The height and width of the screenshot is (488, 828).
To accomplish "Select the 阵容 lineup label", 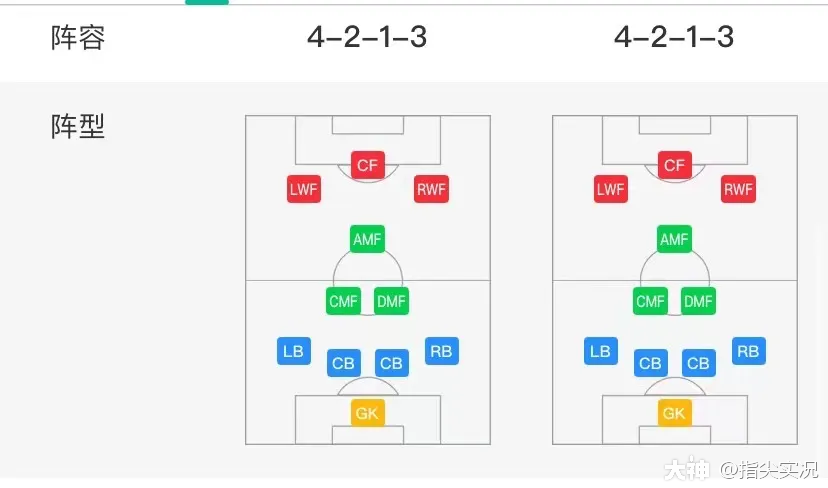I will tap(78, 38).
